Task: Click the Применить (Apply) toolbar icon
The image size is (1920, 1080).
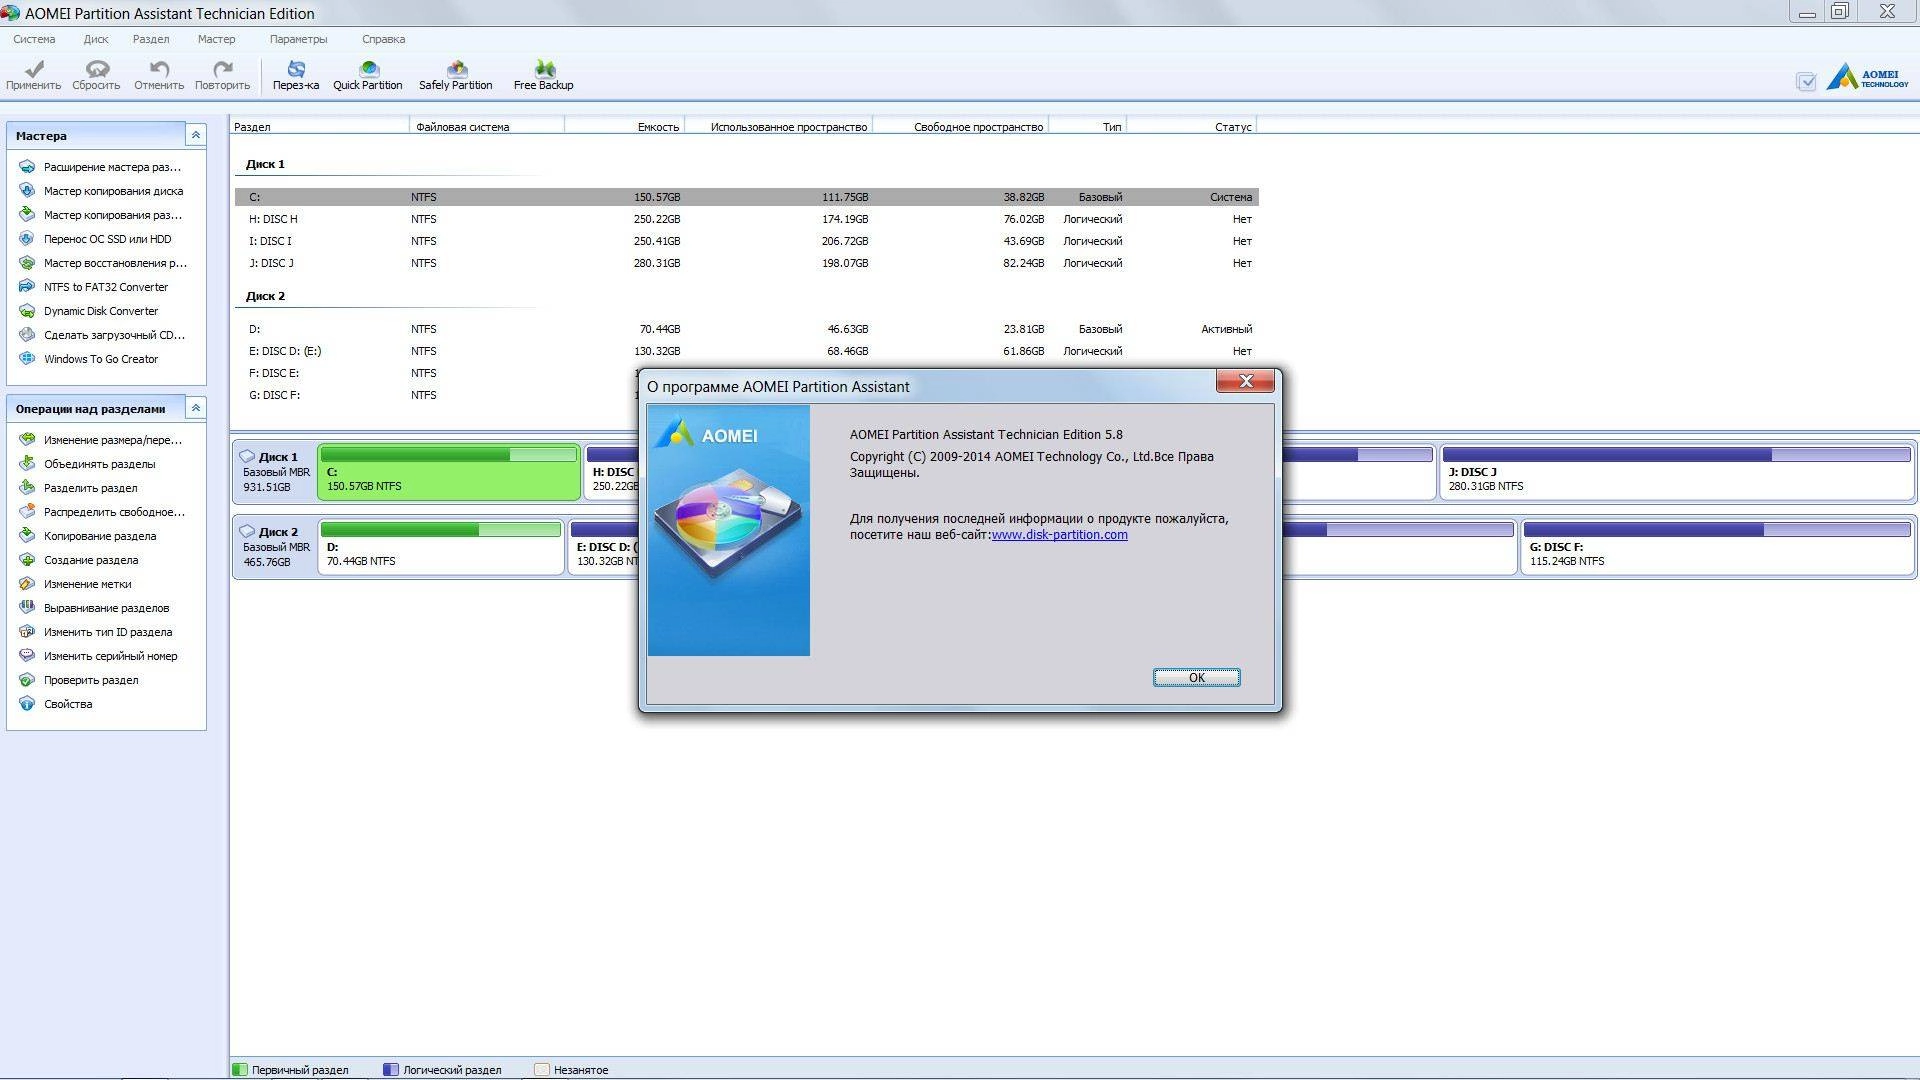Action: click(x=34, y=75)
